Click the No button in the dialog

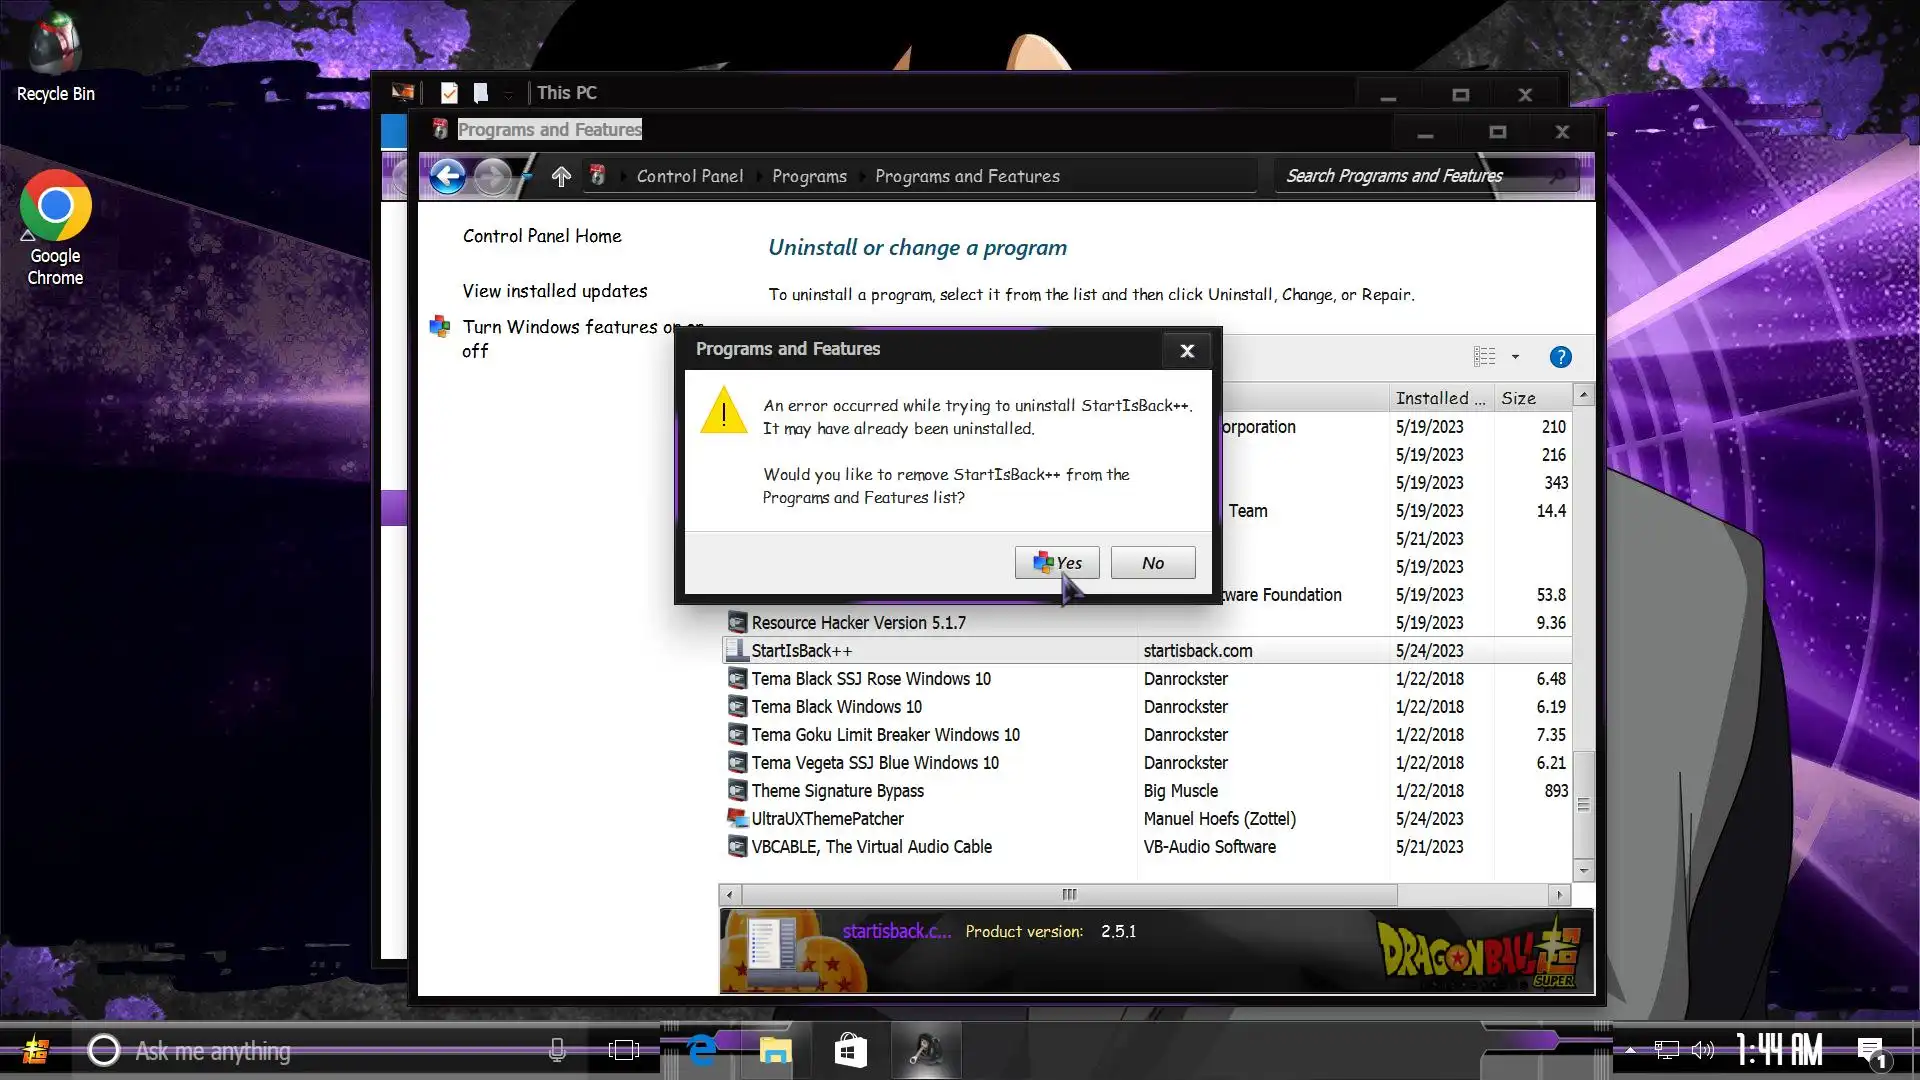coord(1152,563)
